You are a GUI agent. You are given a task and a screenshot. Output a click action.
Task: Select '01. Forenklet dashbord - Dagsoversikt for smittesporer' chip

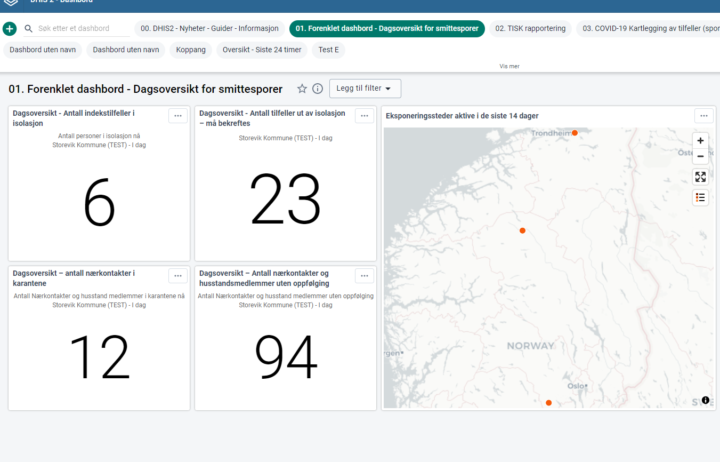pyautogui.click(x=387, y=28)
